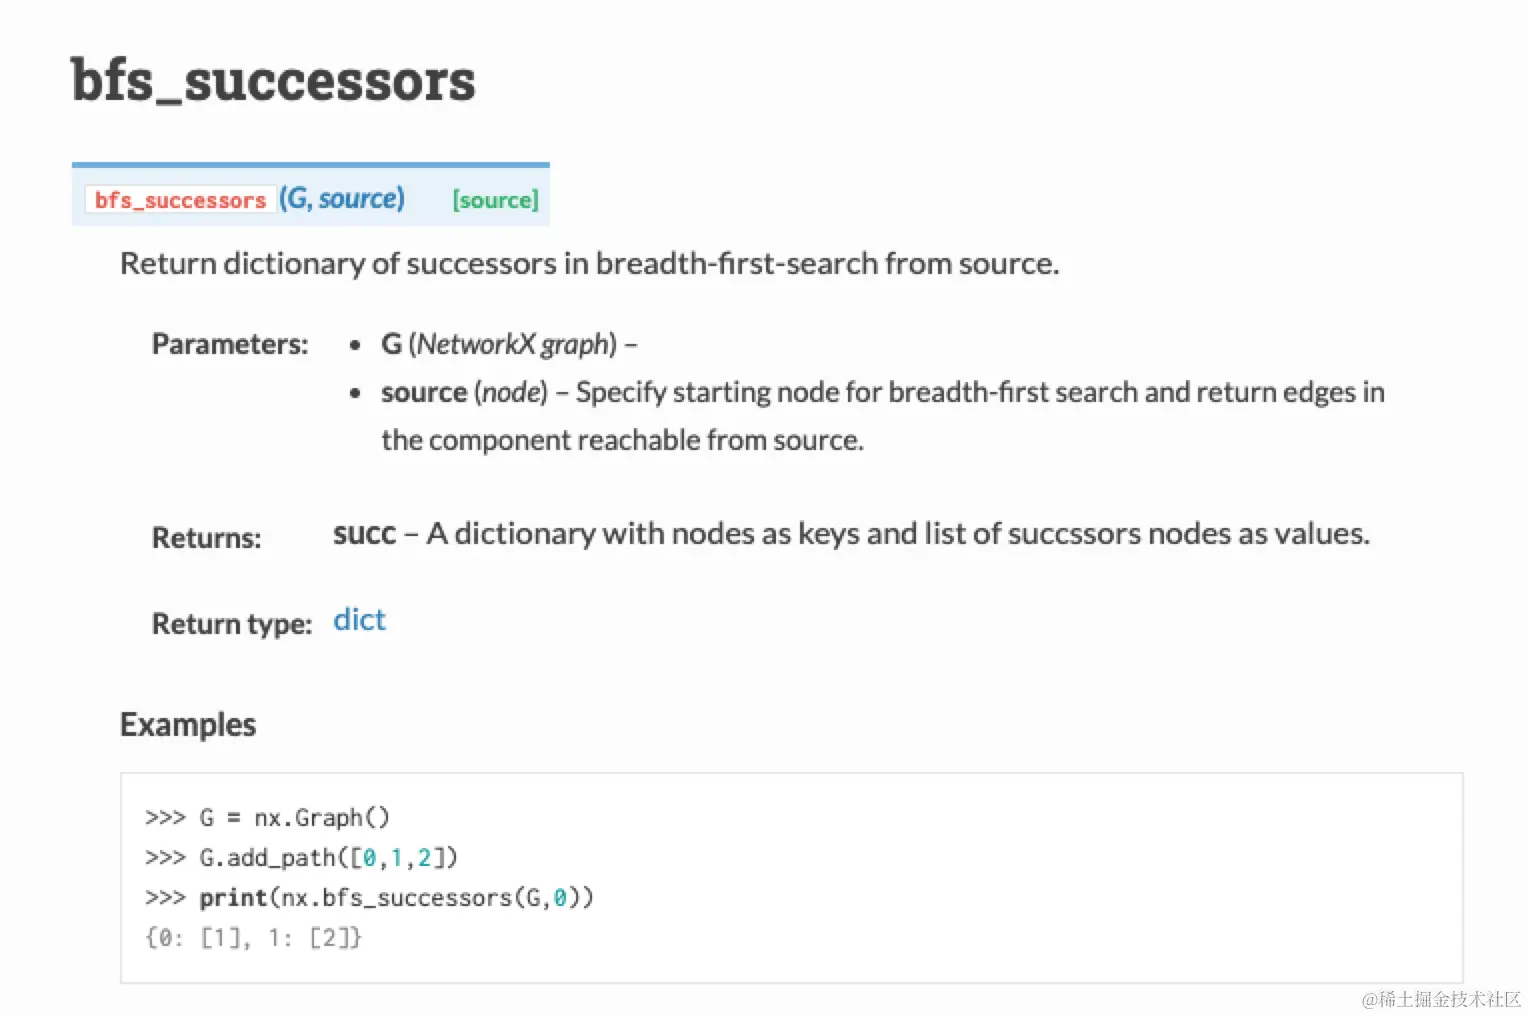
Task: Click the 'G.add_path([0,1,2])' code line
Action: click(x=328, y=858)
